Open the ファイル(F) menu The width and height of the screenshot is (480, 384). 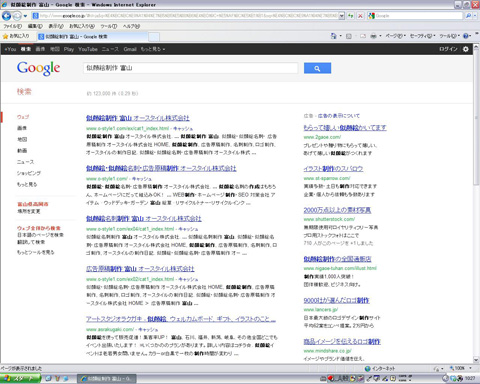(12, 26)
